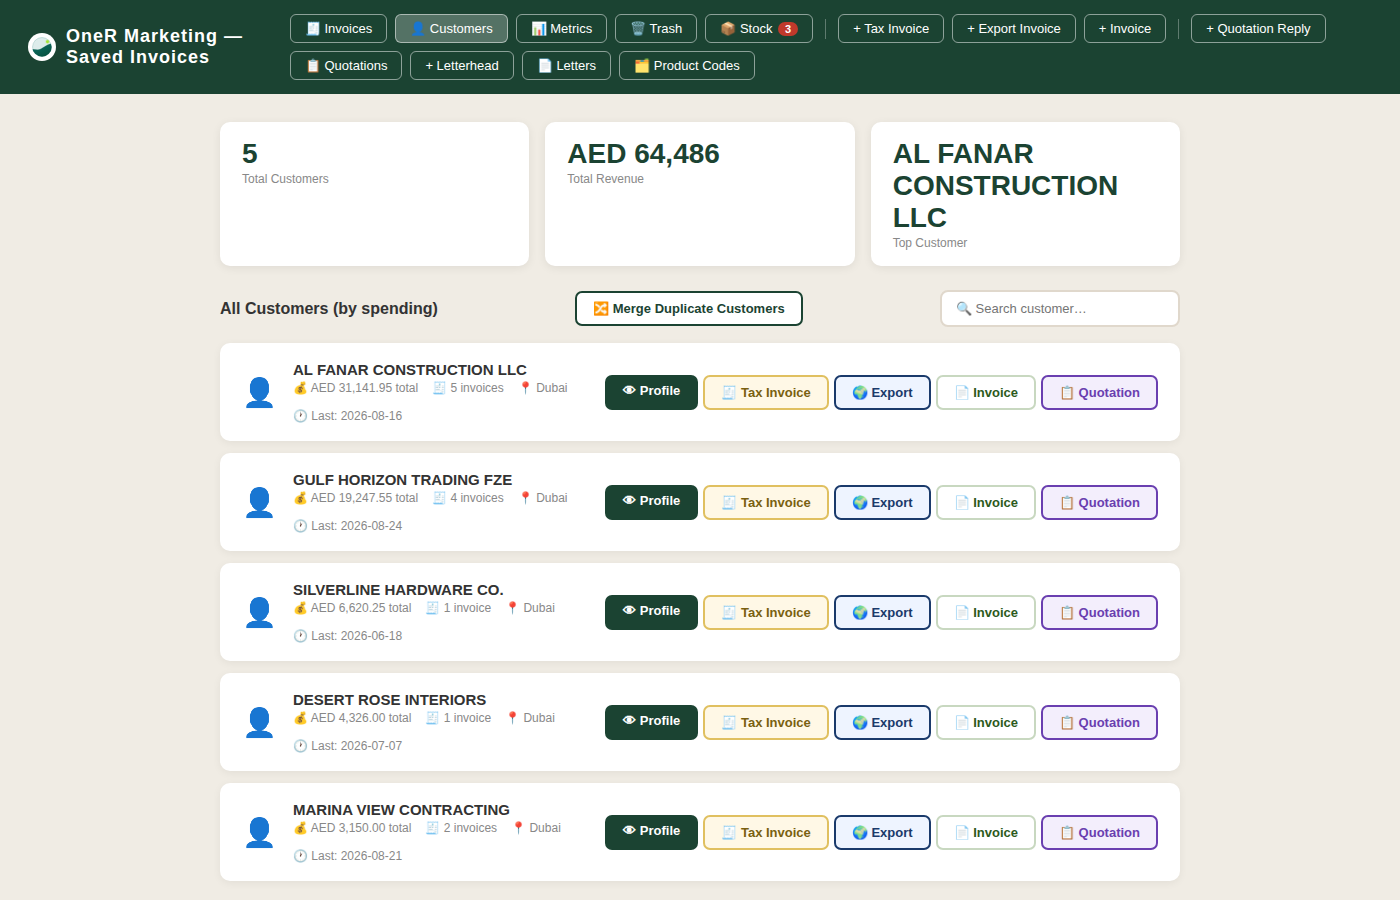The height and width of the screenshot is (900, 1400).
Task: Open the Letters tab
Action: (567, 66)
